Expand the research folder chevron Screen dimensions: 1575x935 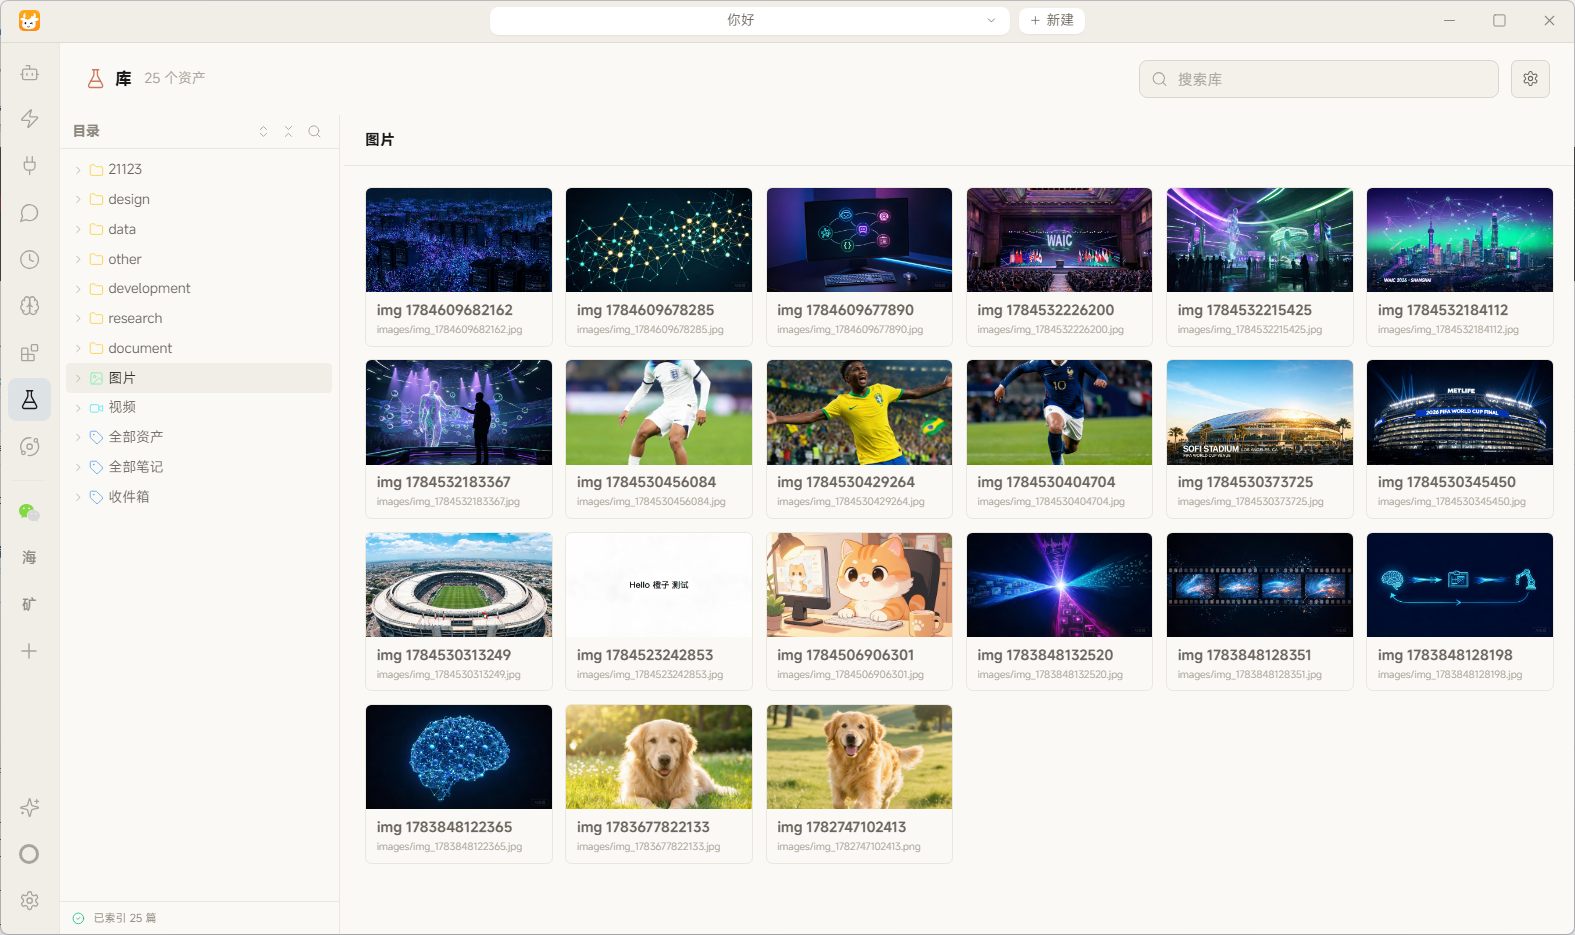click(x=78, y=319)
